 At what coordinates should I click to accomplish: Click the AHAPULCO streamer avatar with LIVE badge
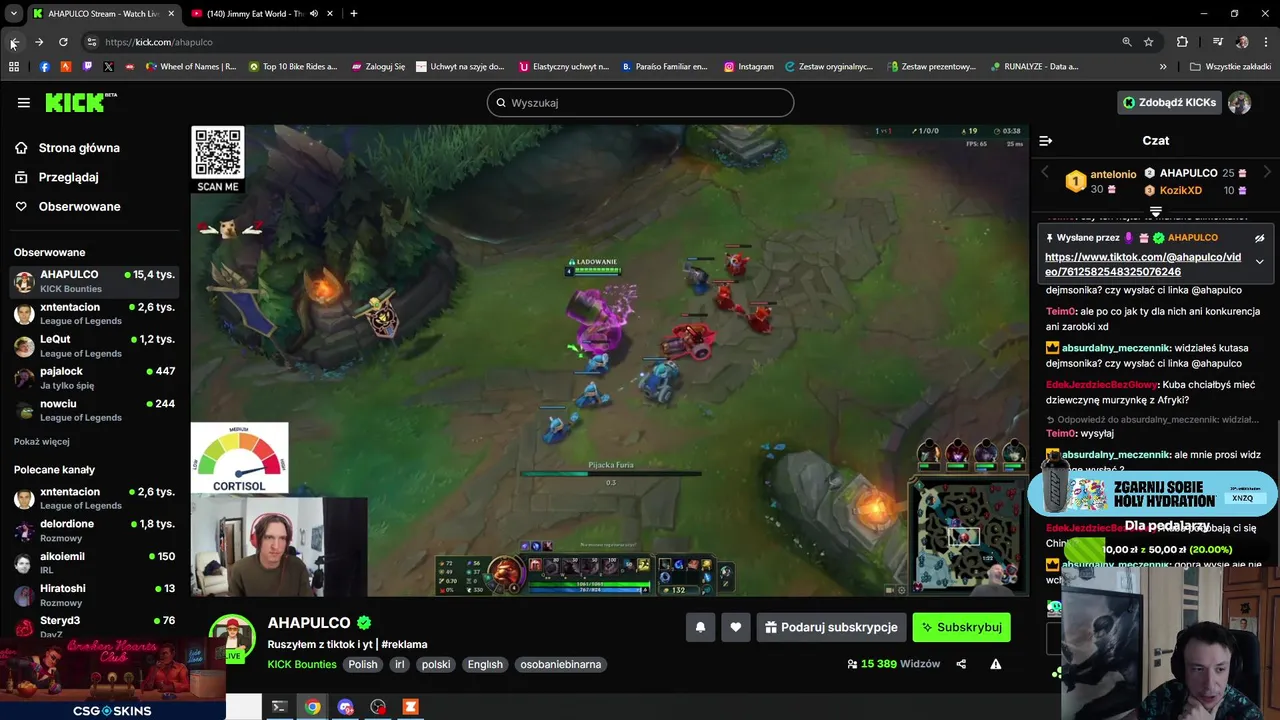pyautogui.click(x=232, y=639)
